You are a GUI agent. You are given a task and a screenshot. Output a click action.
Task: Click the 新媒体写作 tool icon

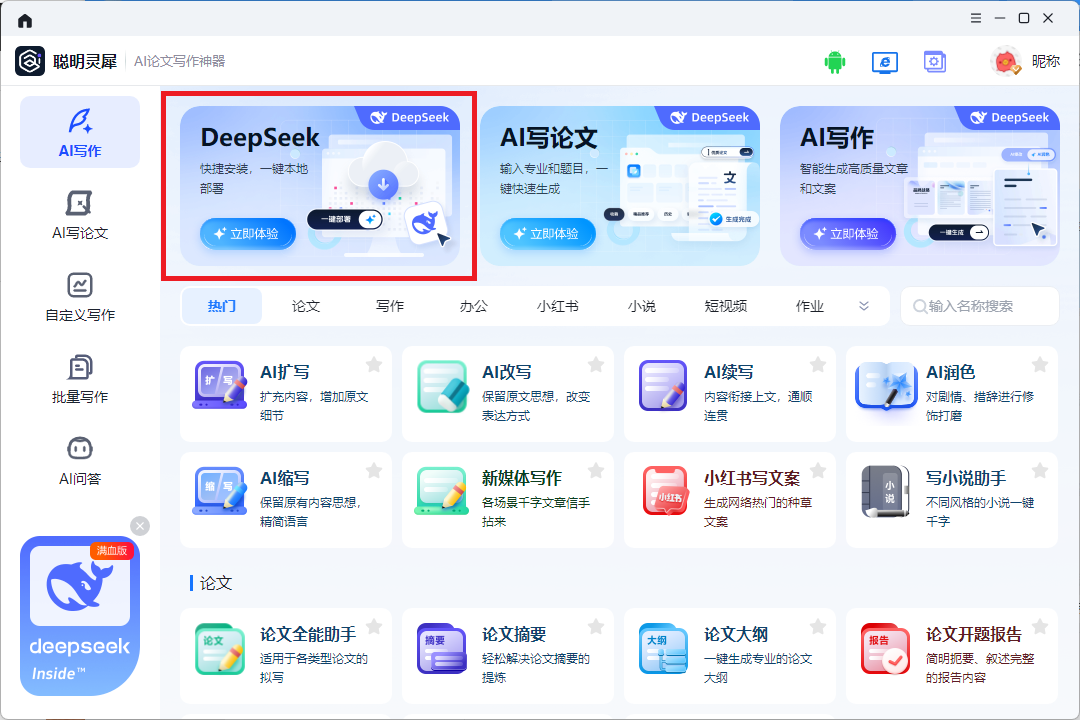442,491
